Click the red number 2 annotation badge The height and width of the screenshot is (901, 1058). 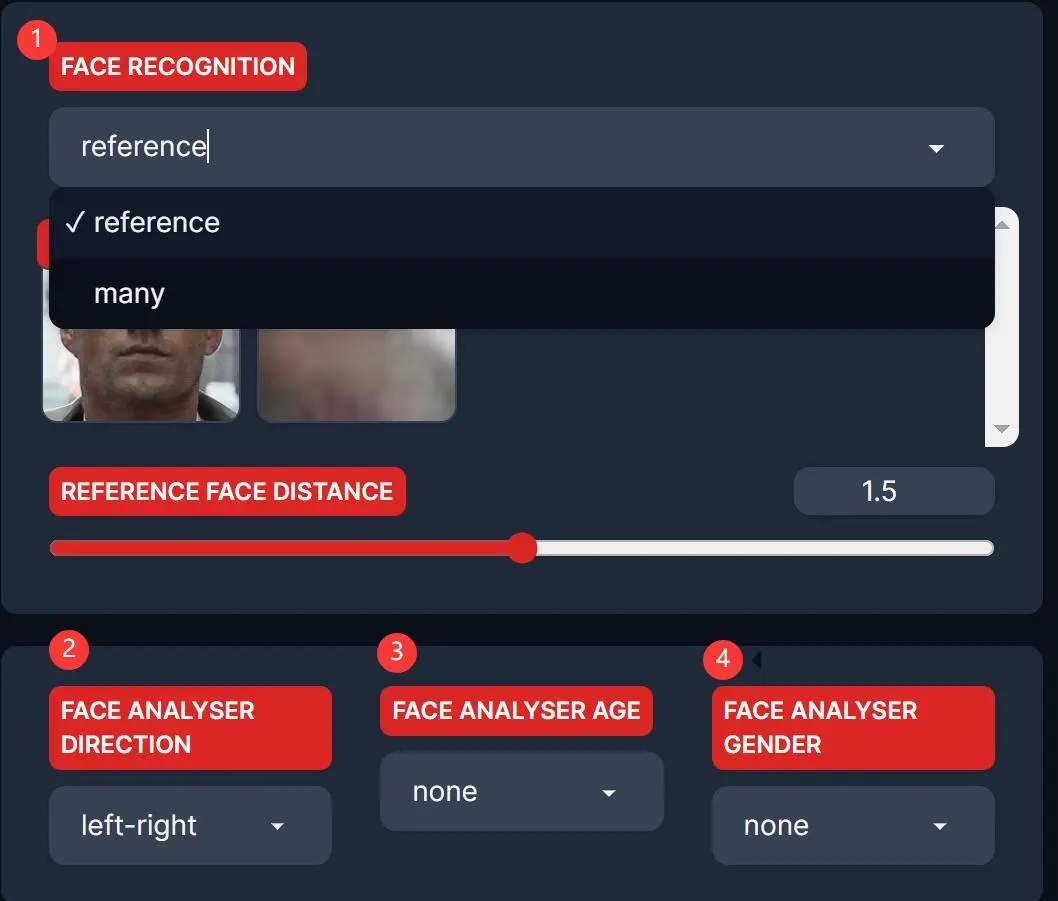(x=69, y=648)
